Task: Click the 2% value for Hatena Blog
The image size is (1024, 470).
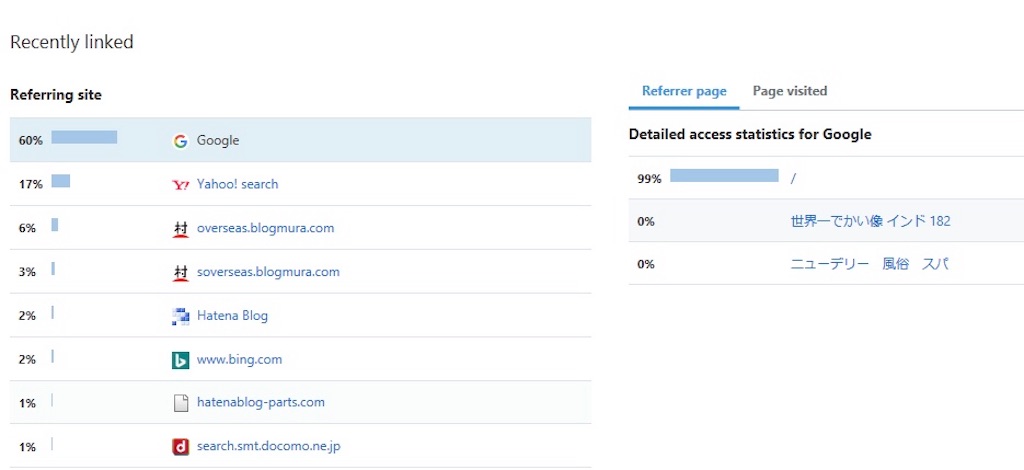Action: [x=27, y=316]
